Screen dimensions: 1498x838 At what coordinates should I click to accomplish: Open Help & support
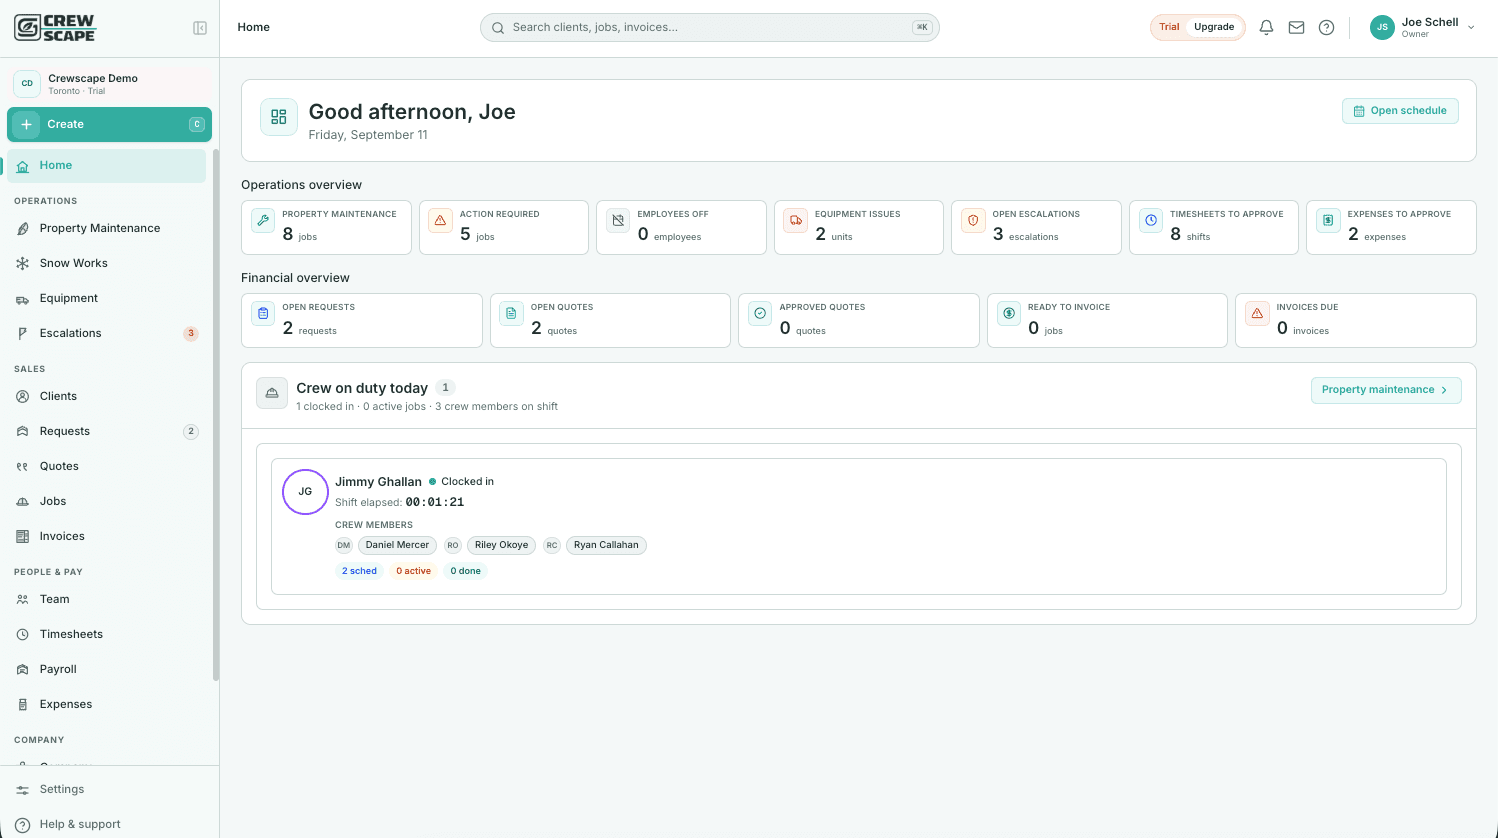point(109,824)
